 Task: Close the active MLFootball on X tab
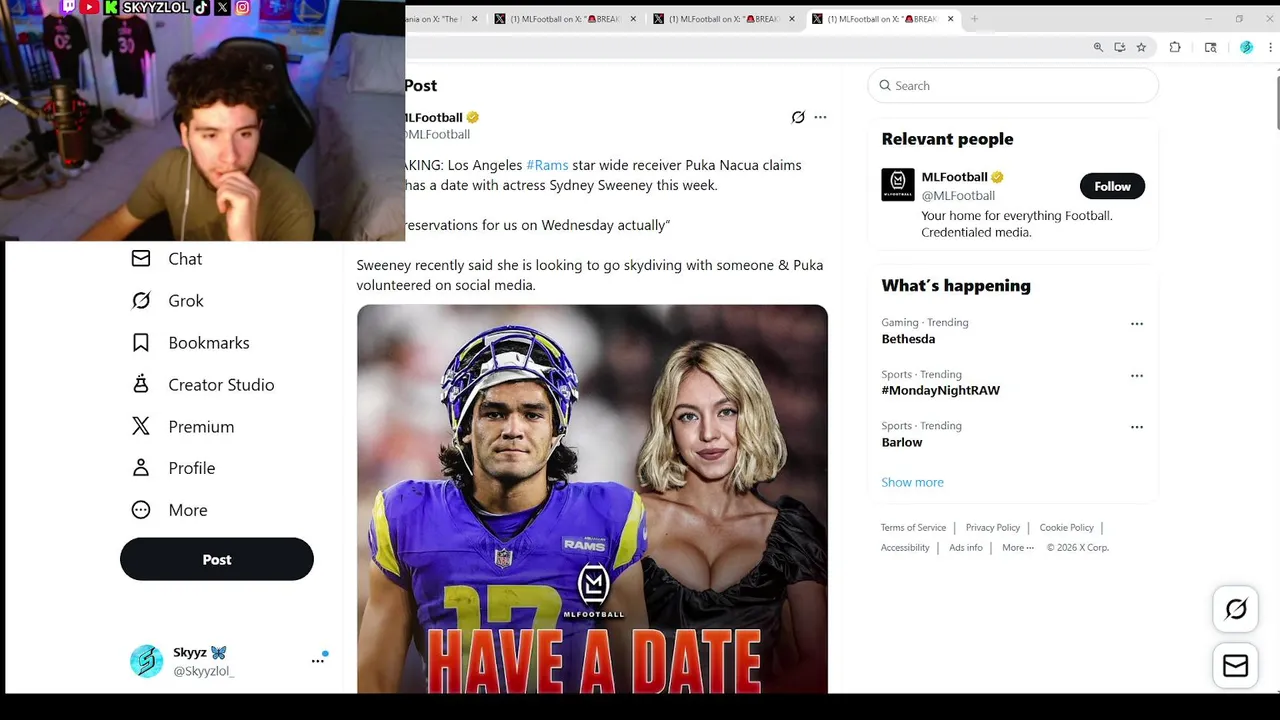click(x=951, y=19)
